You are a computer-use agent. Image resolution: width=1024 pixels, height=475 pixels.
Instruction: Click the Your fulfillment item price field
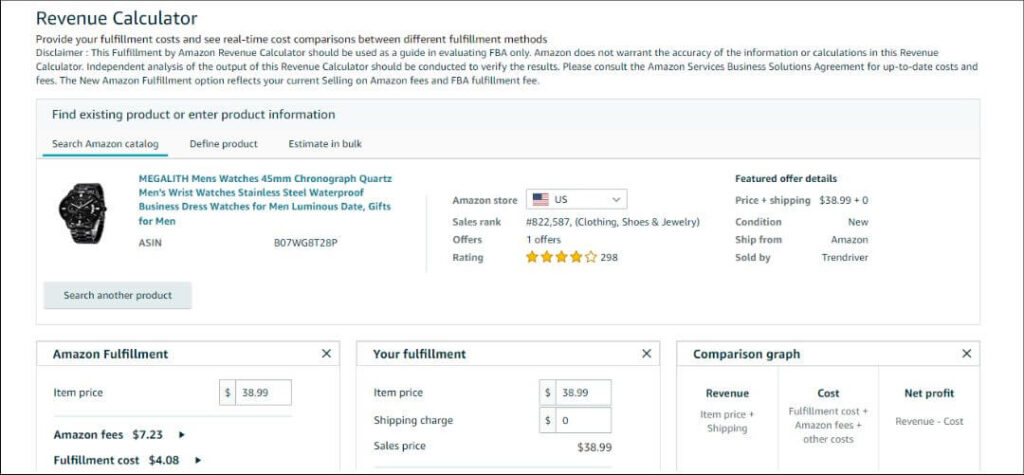click(583, 393)
